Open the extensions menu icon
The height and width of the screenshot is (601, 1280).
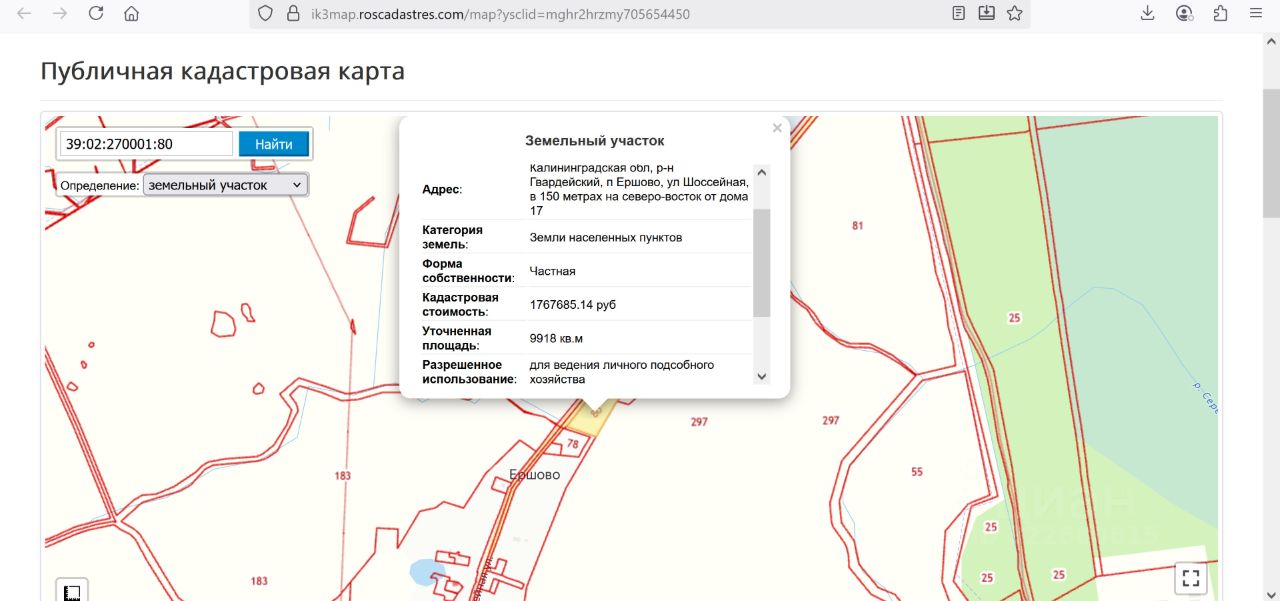(x=1220, y=14)
